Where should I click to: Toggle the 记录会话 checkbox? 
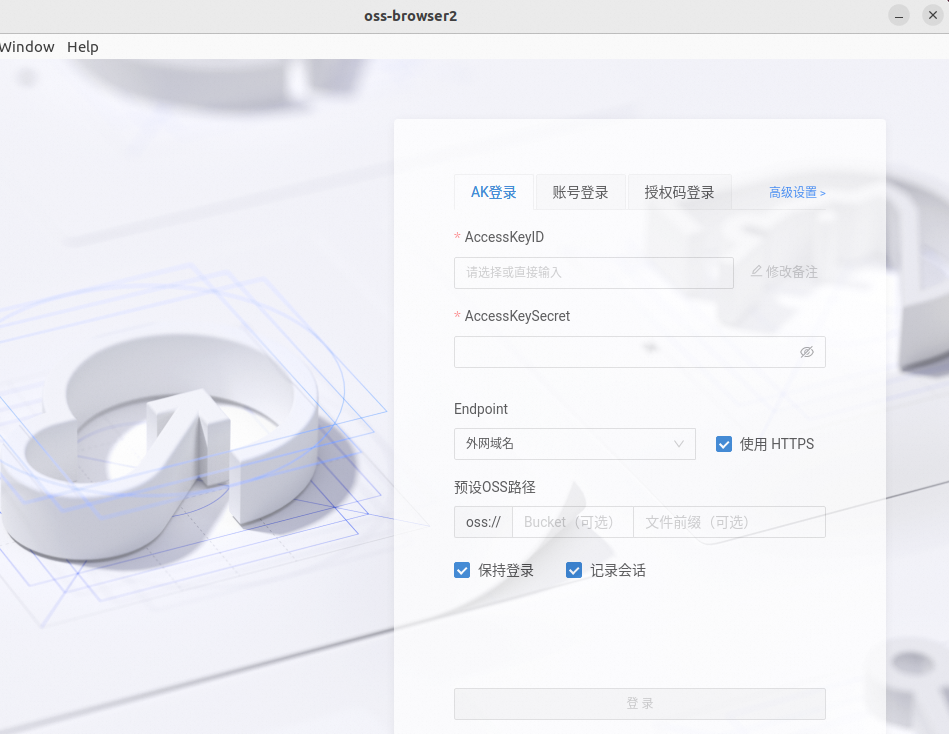pyautogui.click(x=574, y=570)
